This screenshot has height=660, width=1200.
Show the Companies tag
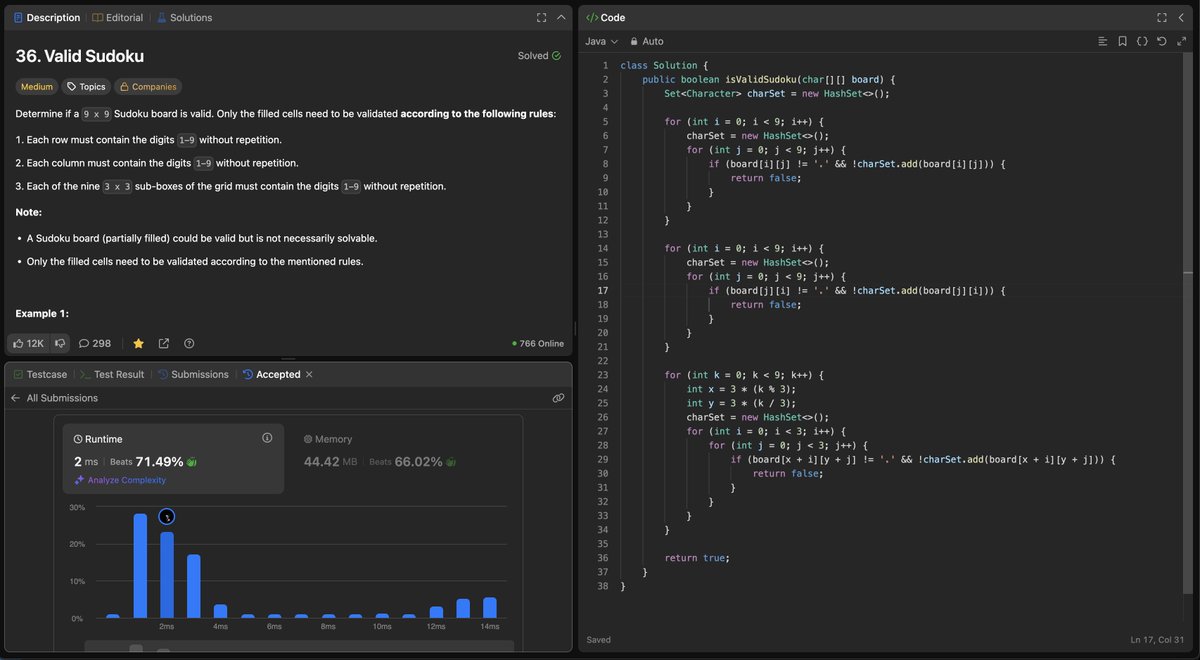[147, 87]
